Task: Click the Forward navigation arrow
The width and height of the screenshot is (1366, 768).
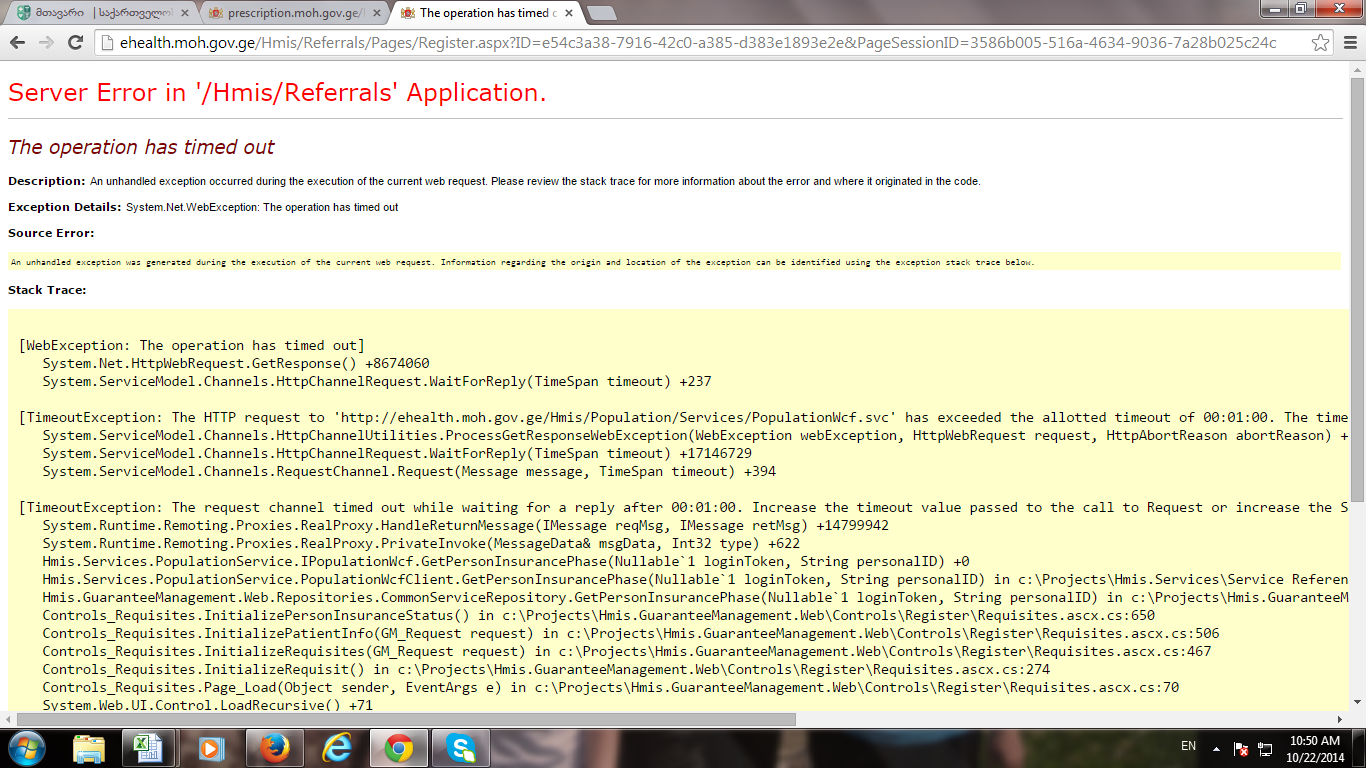Action: [x=46, y=43]
